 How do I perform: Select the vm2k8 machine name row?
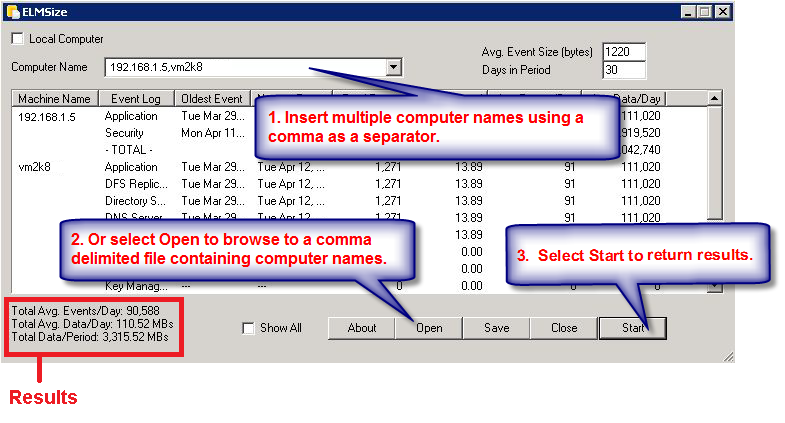[x=34, y=167]
